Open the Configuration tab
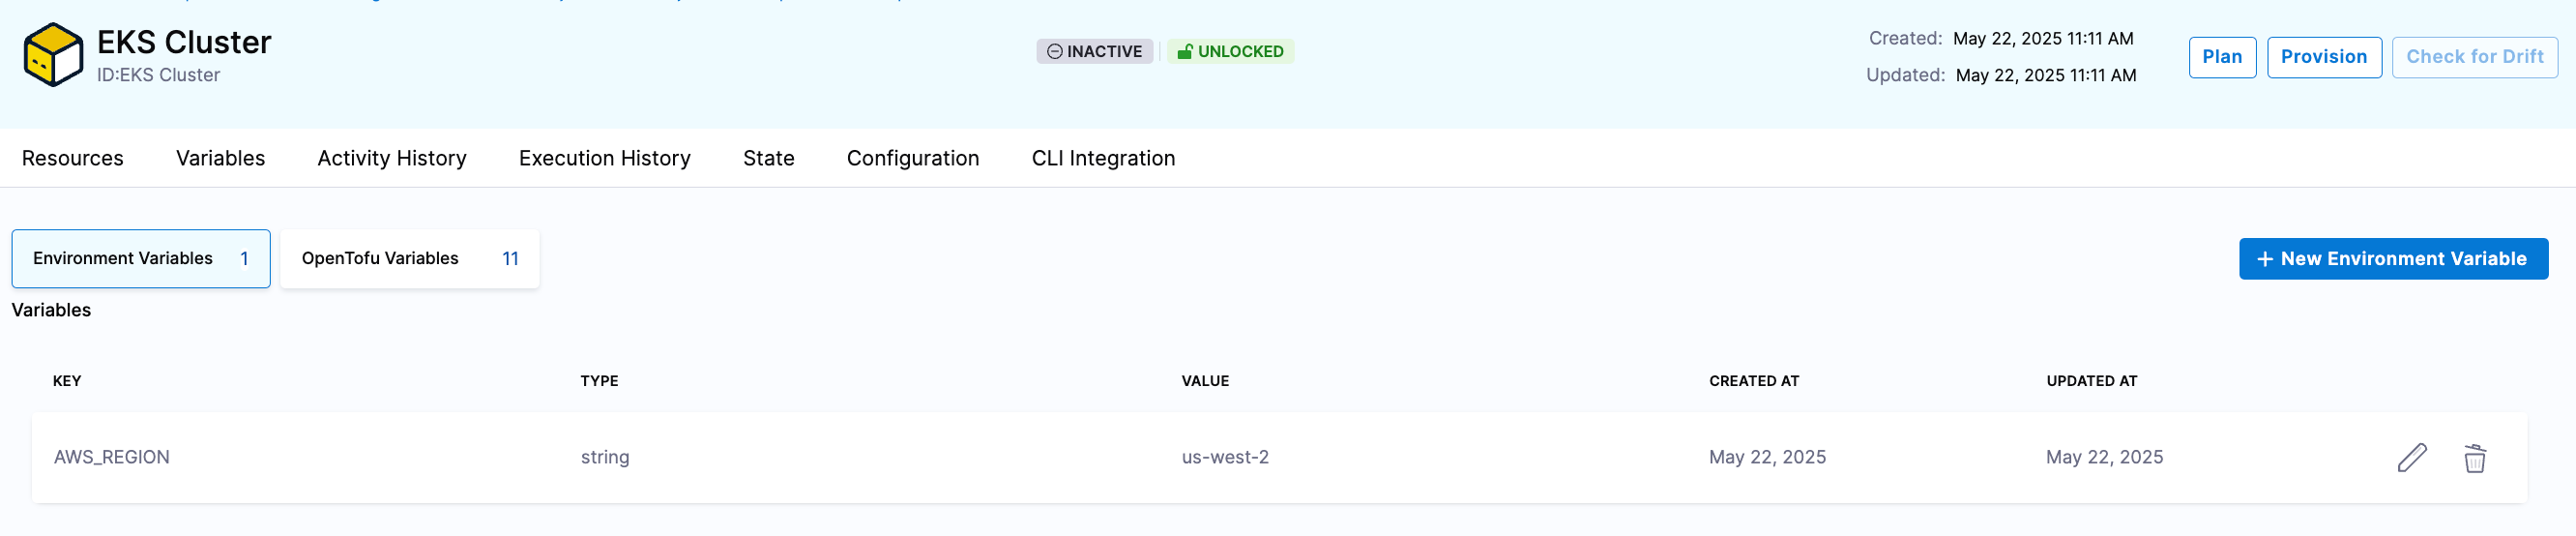This screenshot has height=536, width=2576. click(912, 158)
